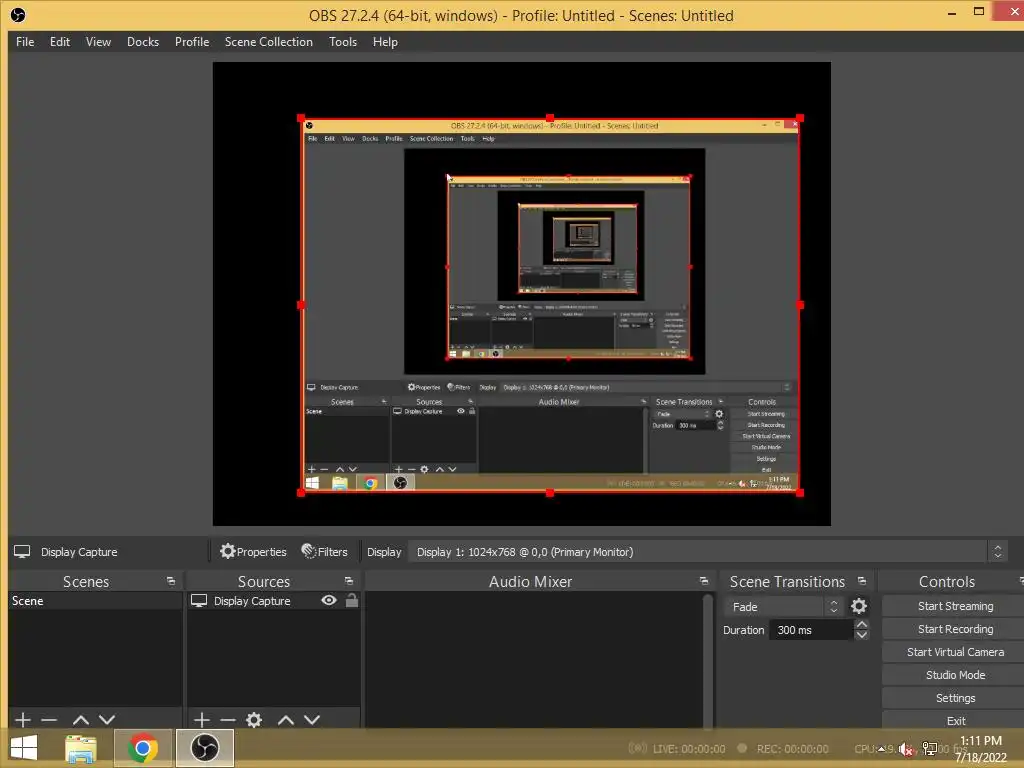Open the Windows Start menu
This screenshot has width=1024, height=768.
[24, 748]
